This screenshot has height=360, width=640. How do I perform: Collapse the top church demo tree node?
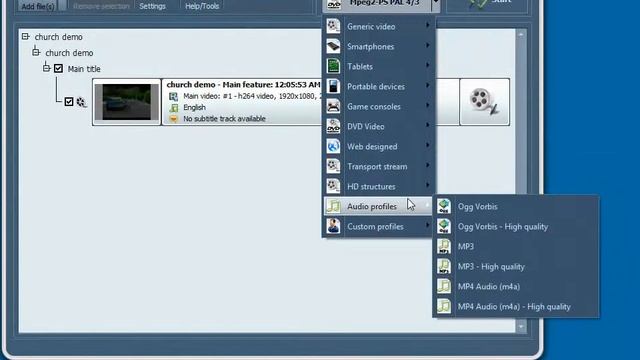(x=25, y=37)
